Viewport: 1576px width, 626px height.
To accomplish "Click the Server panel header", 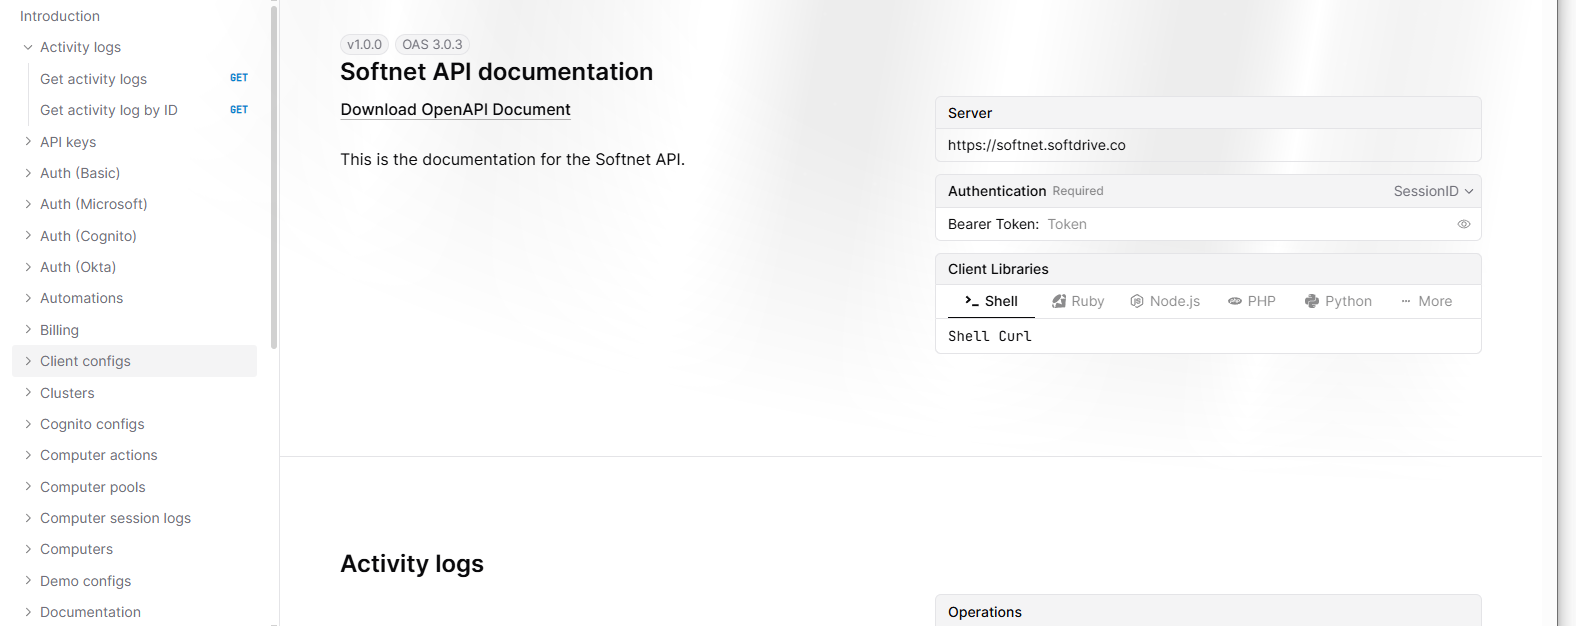I will (1208, 113).
